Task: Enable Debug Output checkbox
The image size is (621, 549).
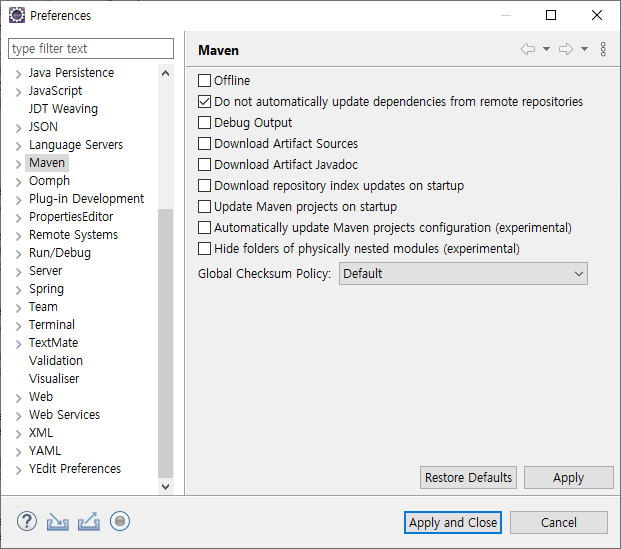Action: (204, 122)
